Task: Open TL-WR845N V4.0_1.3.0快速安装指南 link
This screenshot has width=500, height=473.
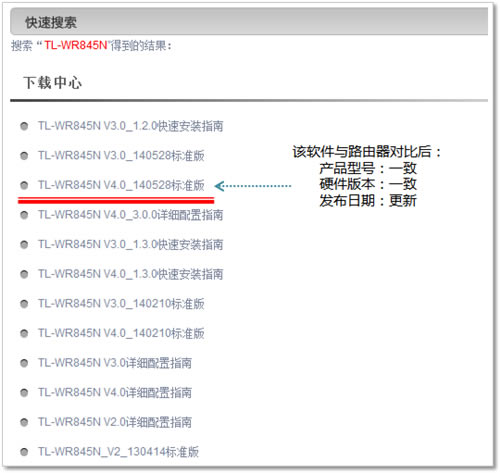Action: [x=130, y=274]
